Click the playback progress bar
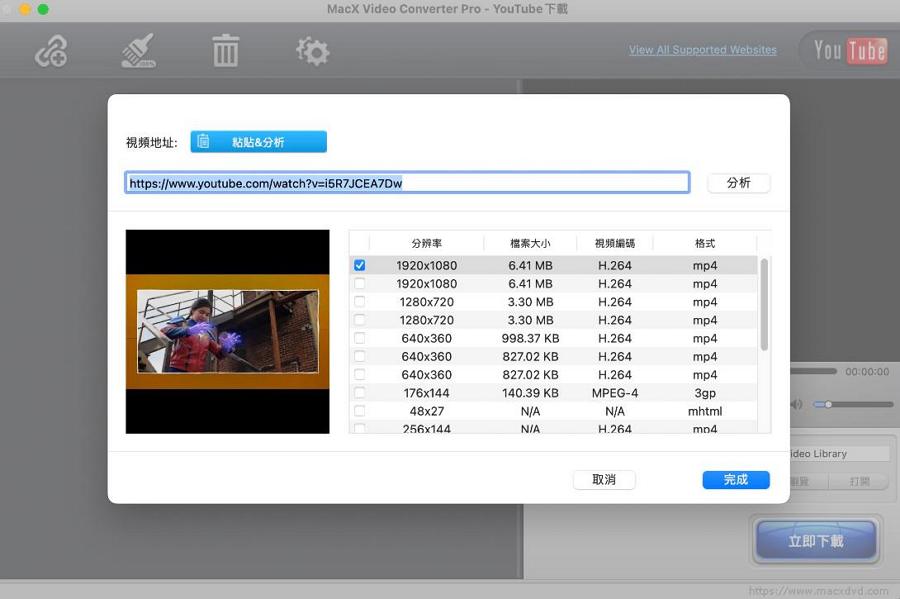The width and height of the screenshot is (900, 599). [x=814, y=371]
